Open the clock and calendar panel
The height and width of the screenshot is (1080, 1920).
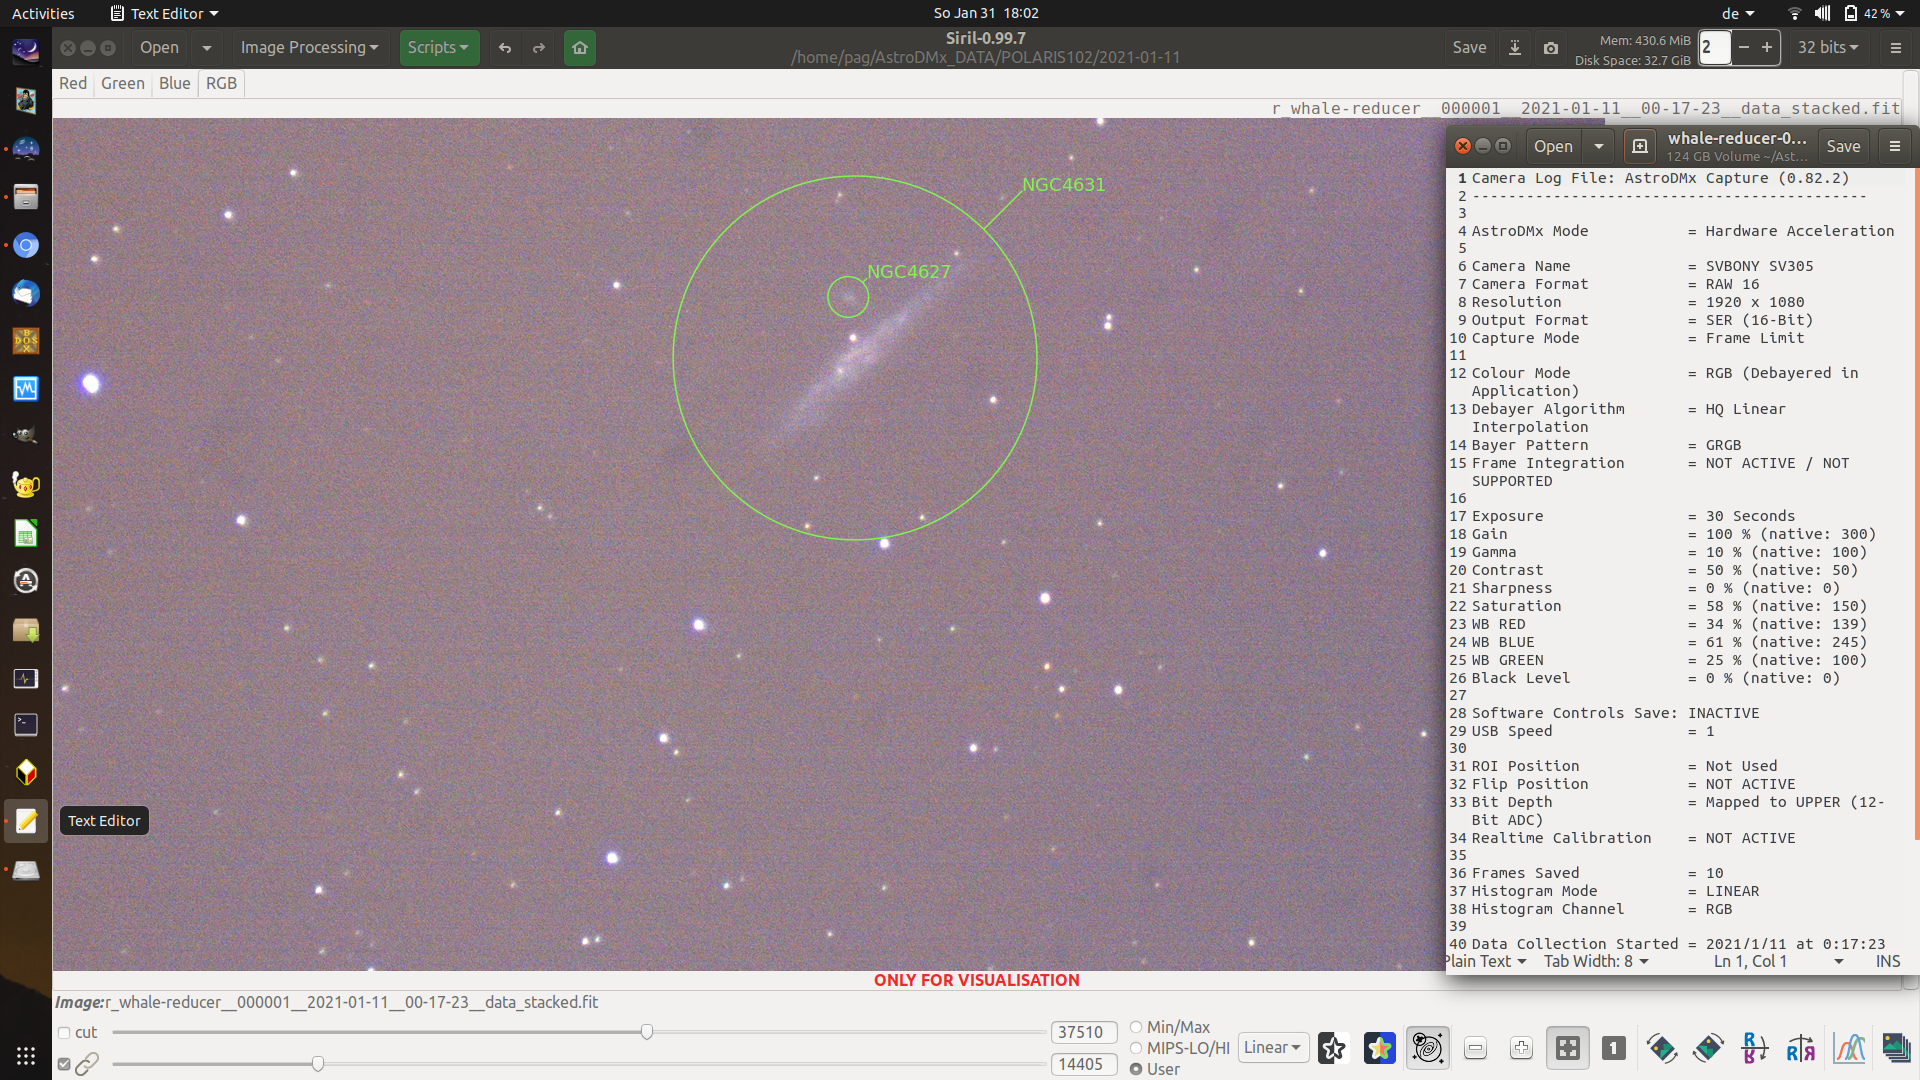(986, 13)
